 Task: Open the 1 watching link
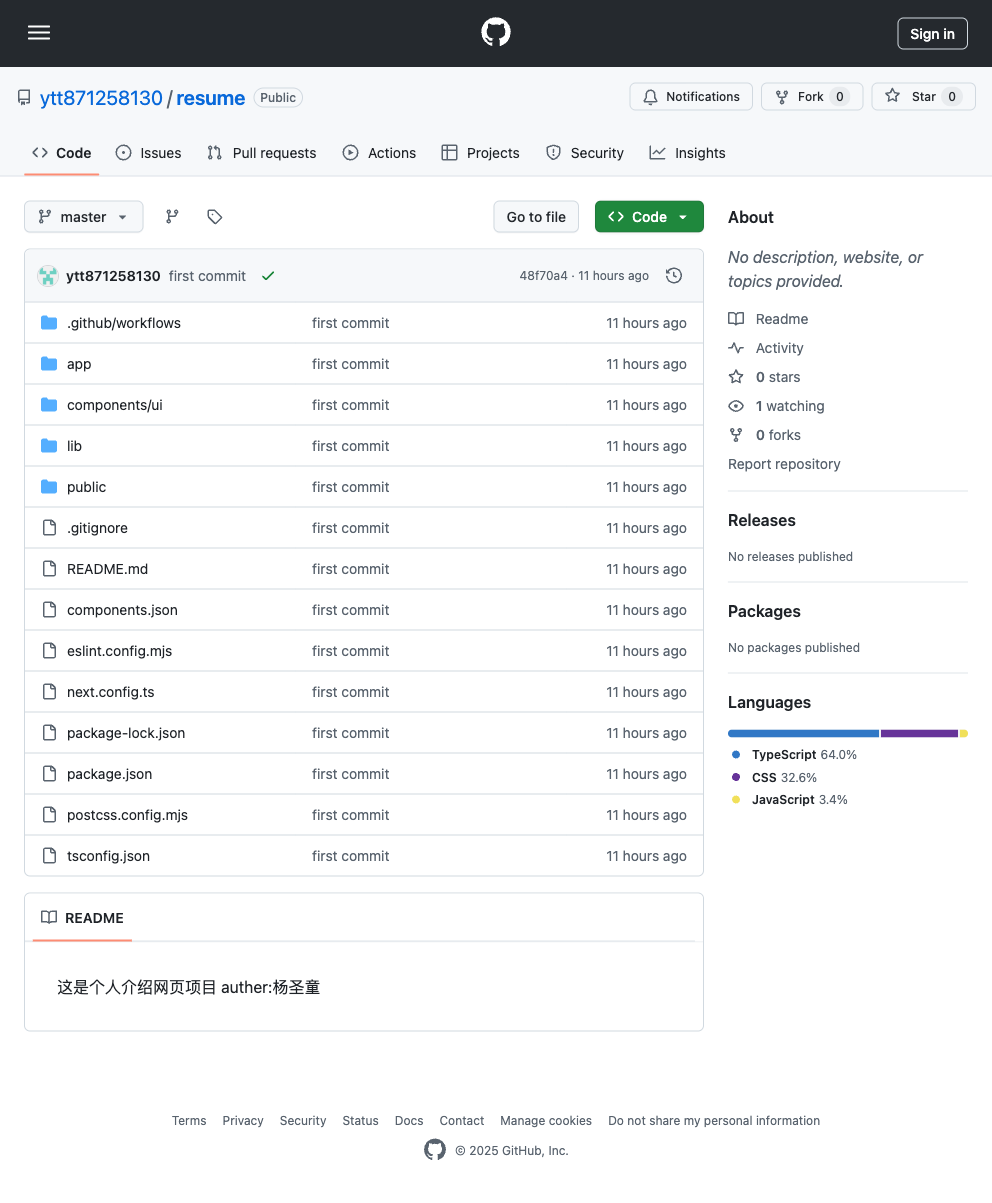pos(776,406)
